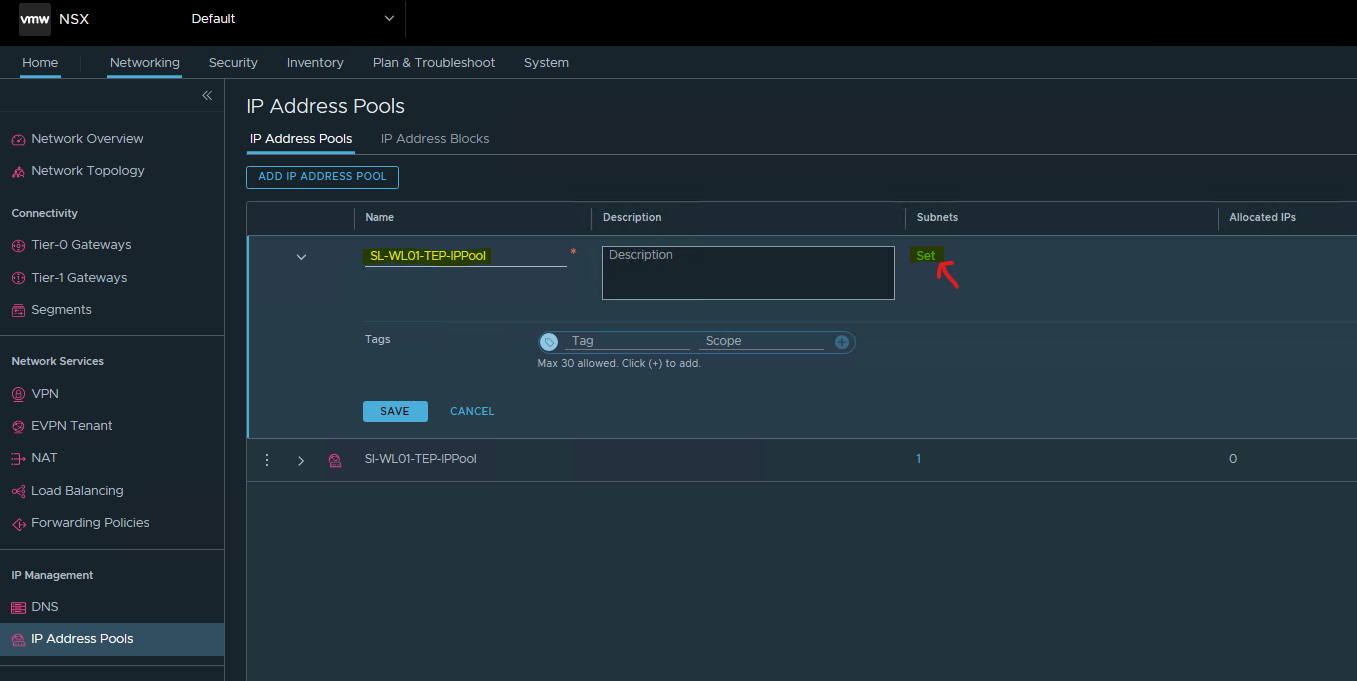
Task: Collapse the new pool row chevron
Action: 301,257
